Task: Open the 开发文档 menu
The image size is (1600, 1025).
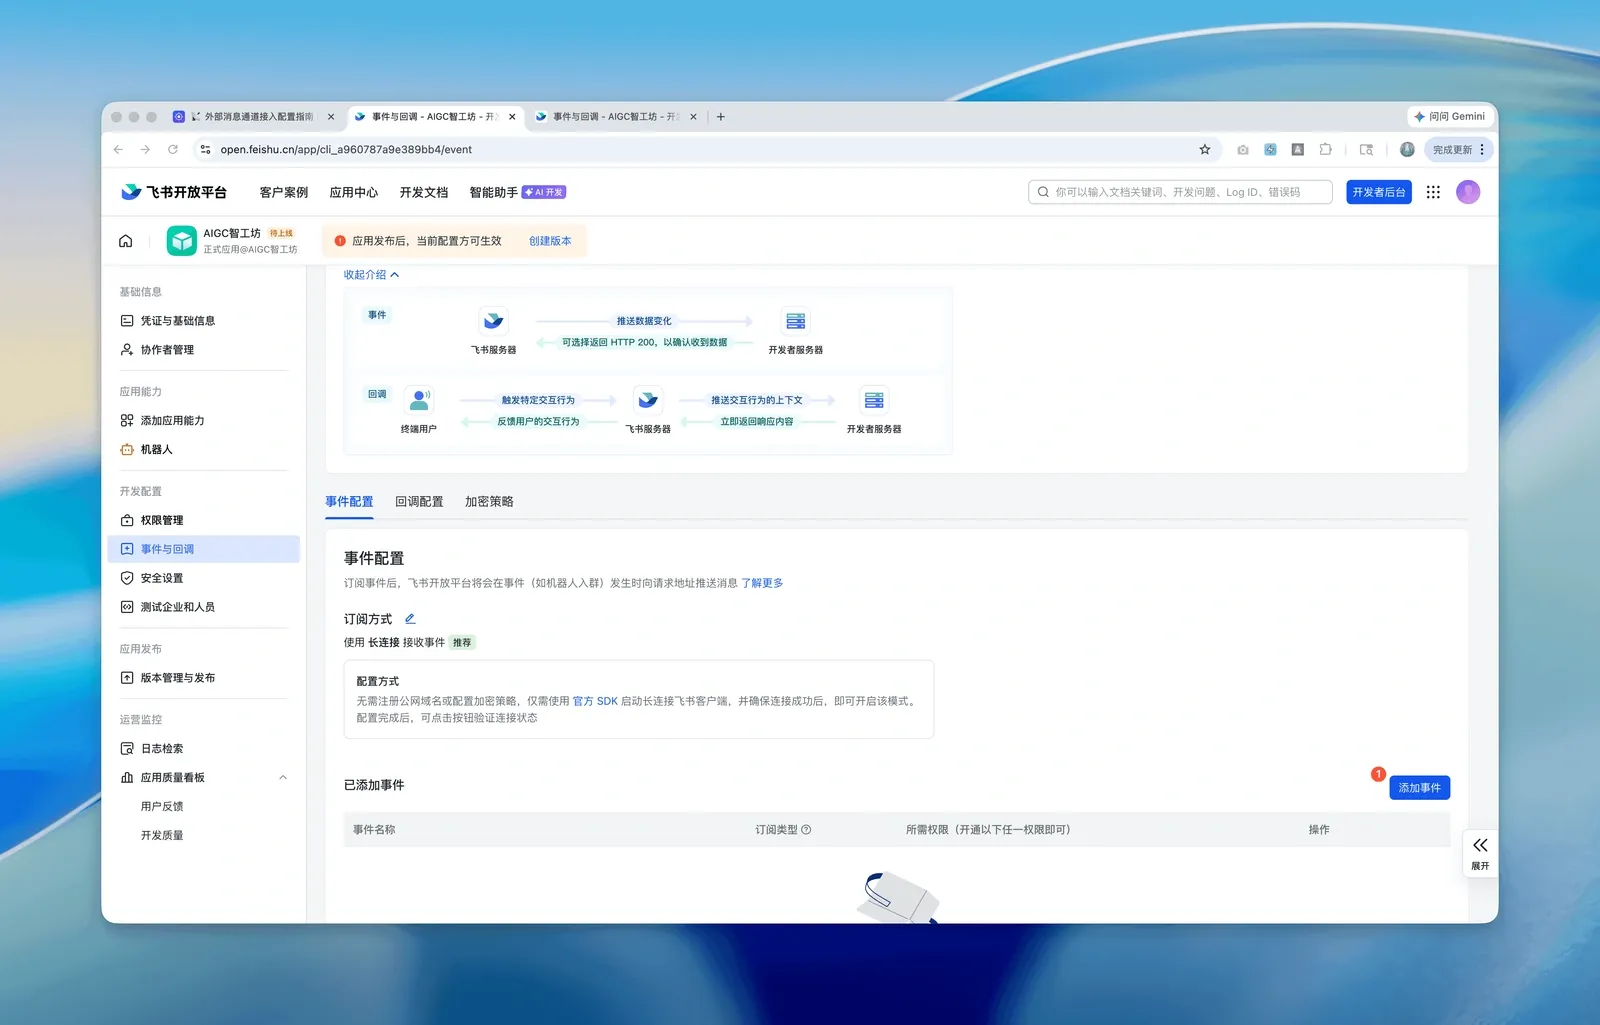Action: point(424,192)
